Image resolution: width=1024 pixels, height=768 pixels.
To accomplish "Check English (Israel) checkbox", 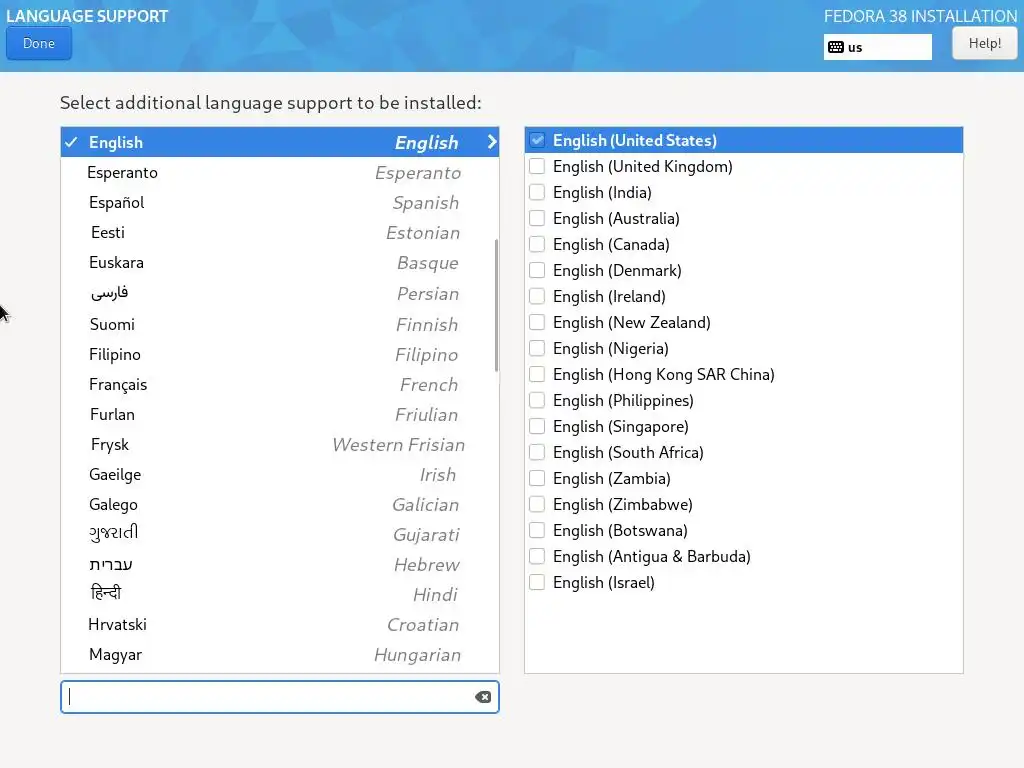I will [537, 582].
